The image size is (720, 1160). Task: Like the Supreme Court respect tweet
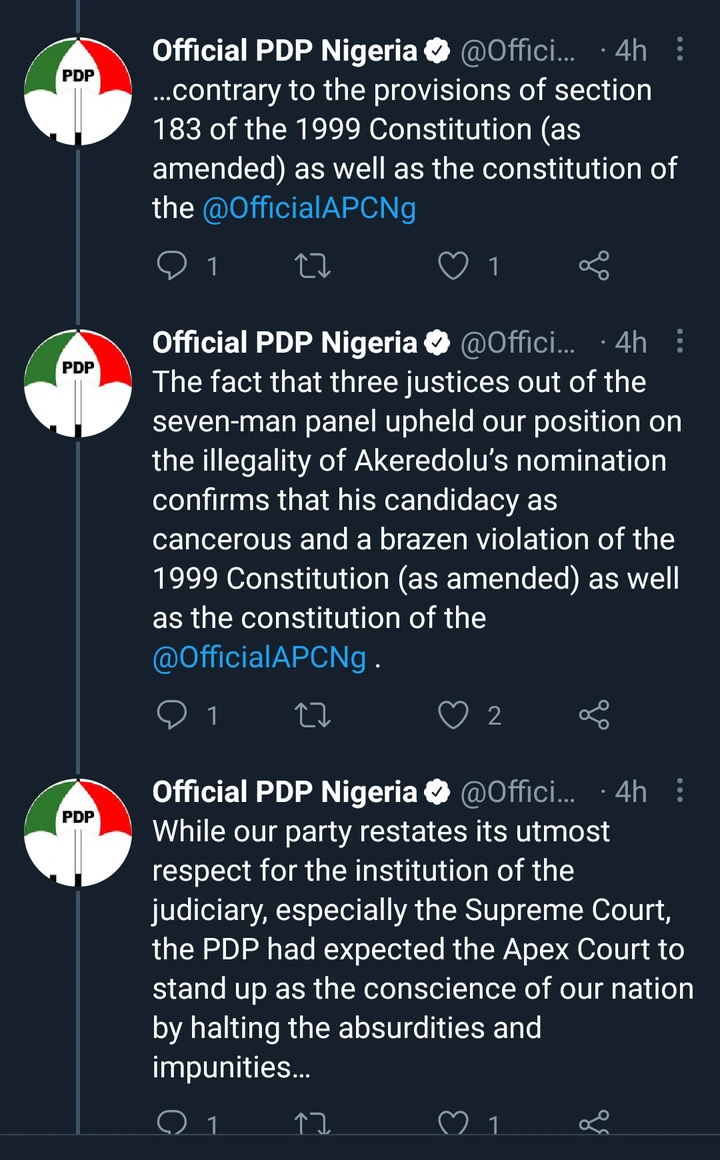[x=455, y=1126]
